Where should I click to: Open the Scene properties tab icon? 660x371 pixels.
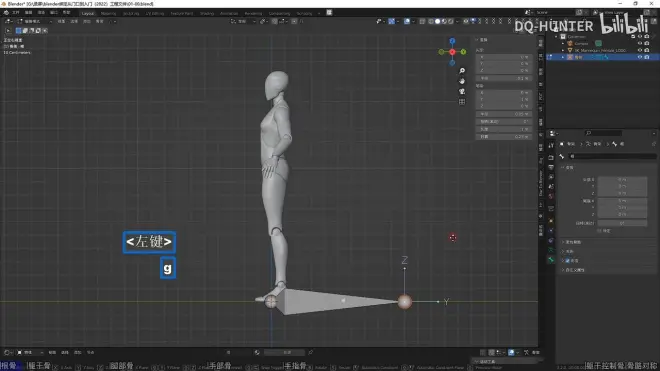551,187
